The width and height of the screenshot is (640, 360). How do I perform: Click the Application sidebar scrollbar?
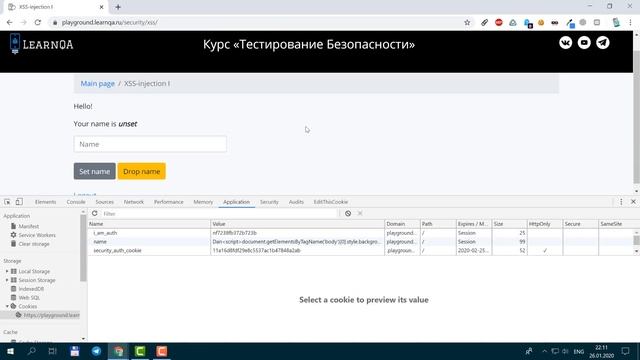pyautogui.click(x=83, y=249)
